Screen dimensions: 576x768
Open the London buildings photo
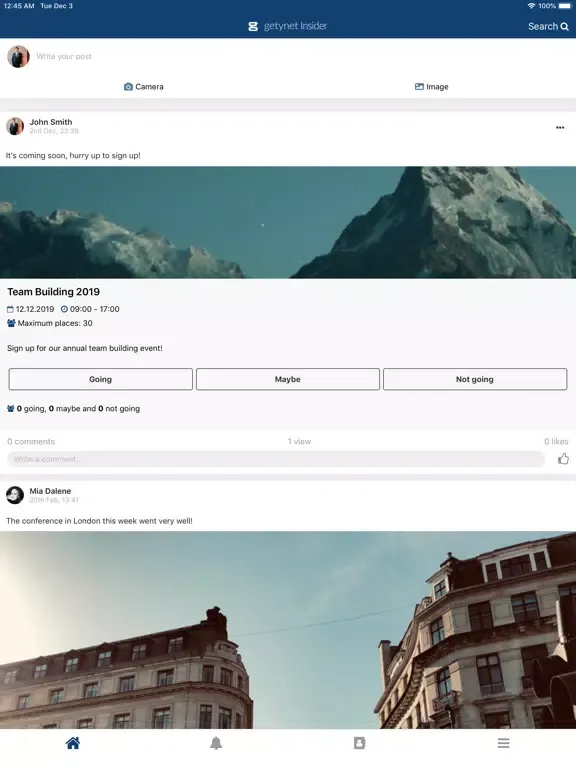click(288, 630)
